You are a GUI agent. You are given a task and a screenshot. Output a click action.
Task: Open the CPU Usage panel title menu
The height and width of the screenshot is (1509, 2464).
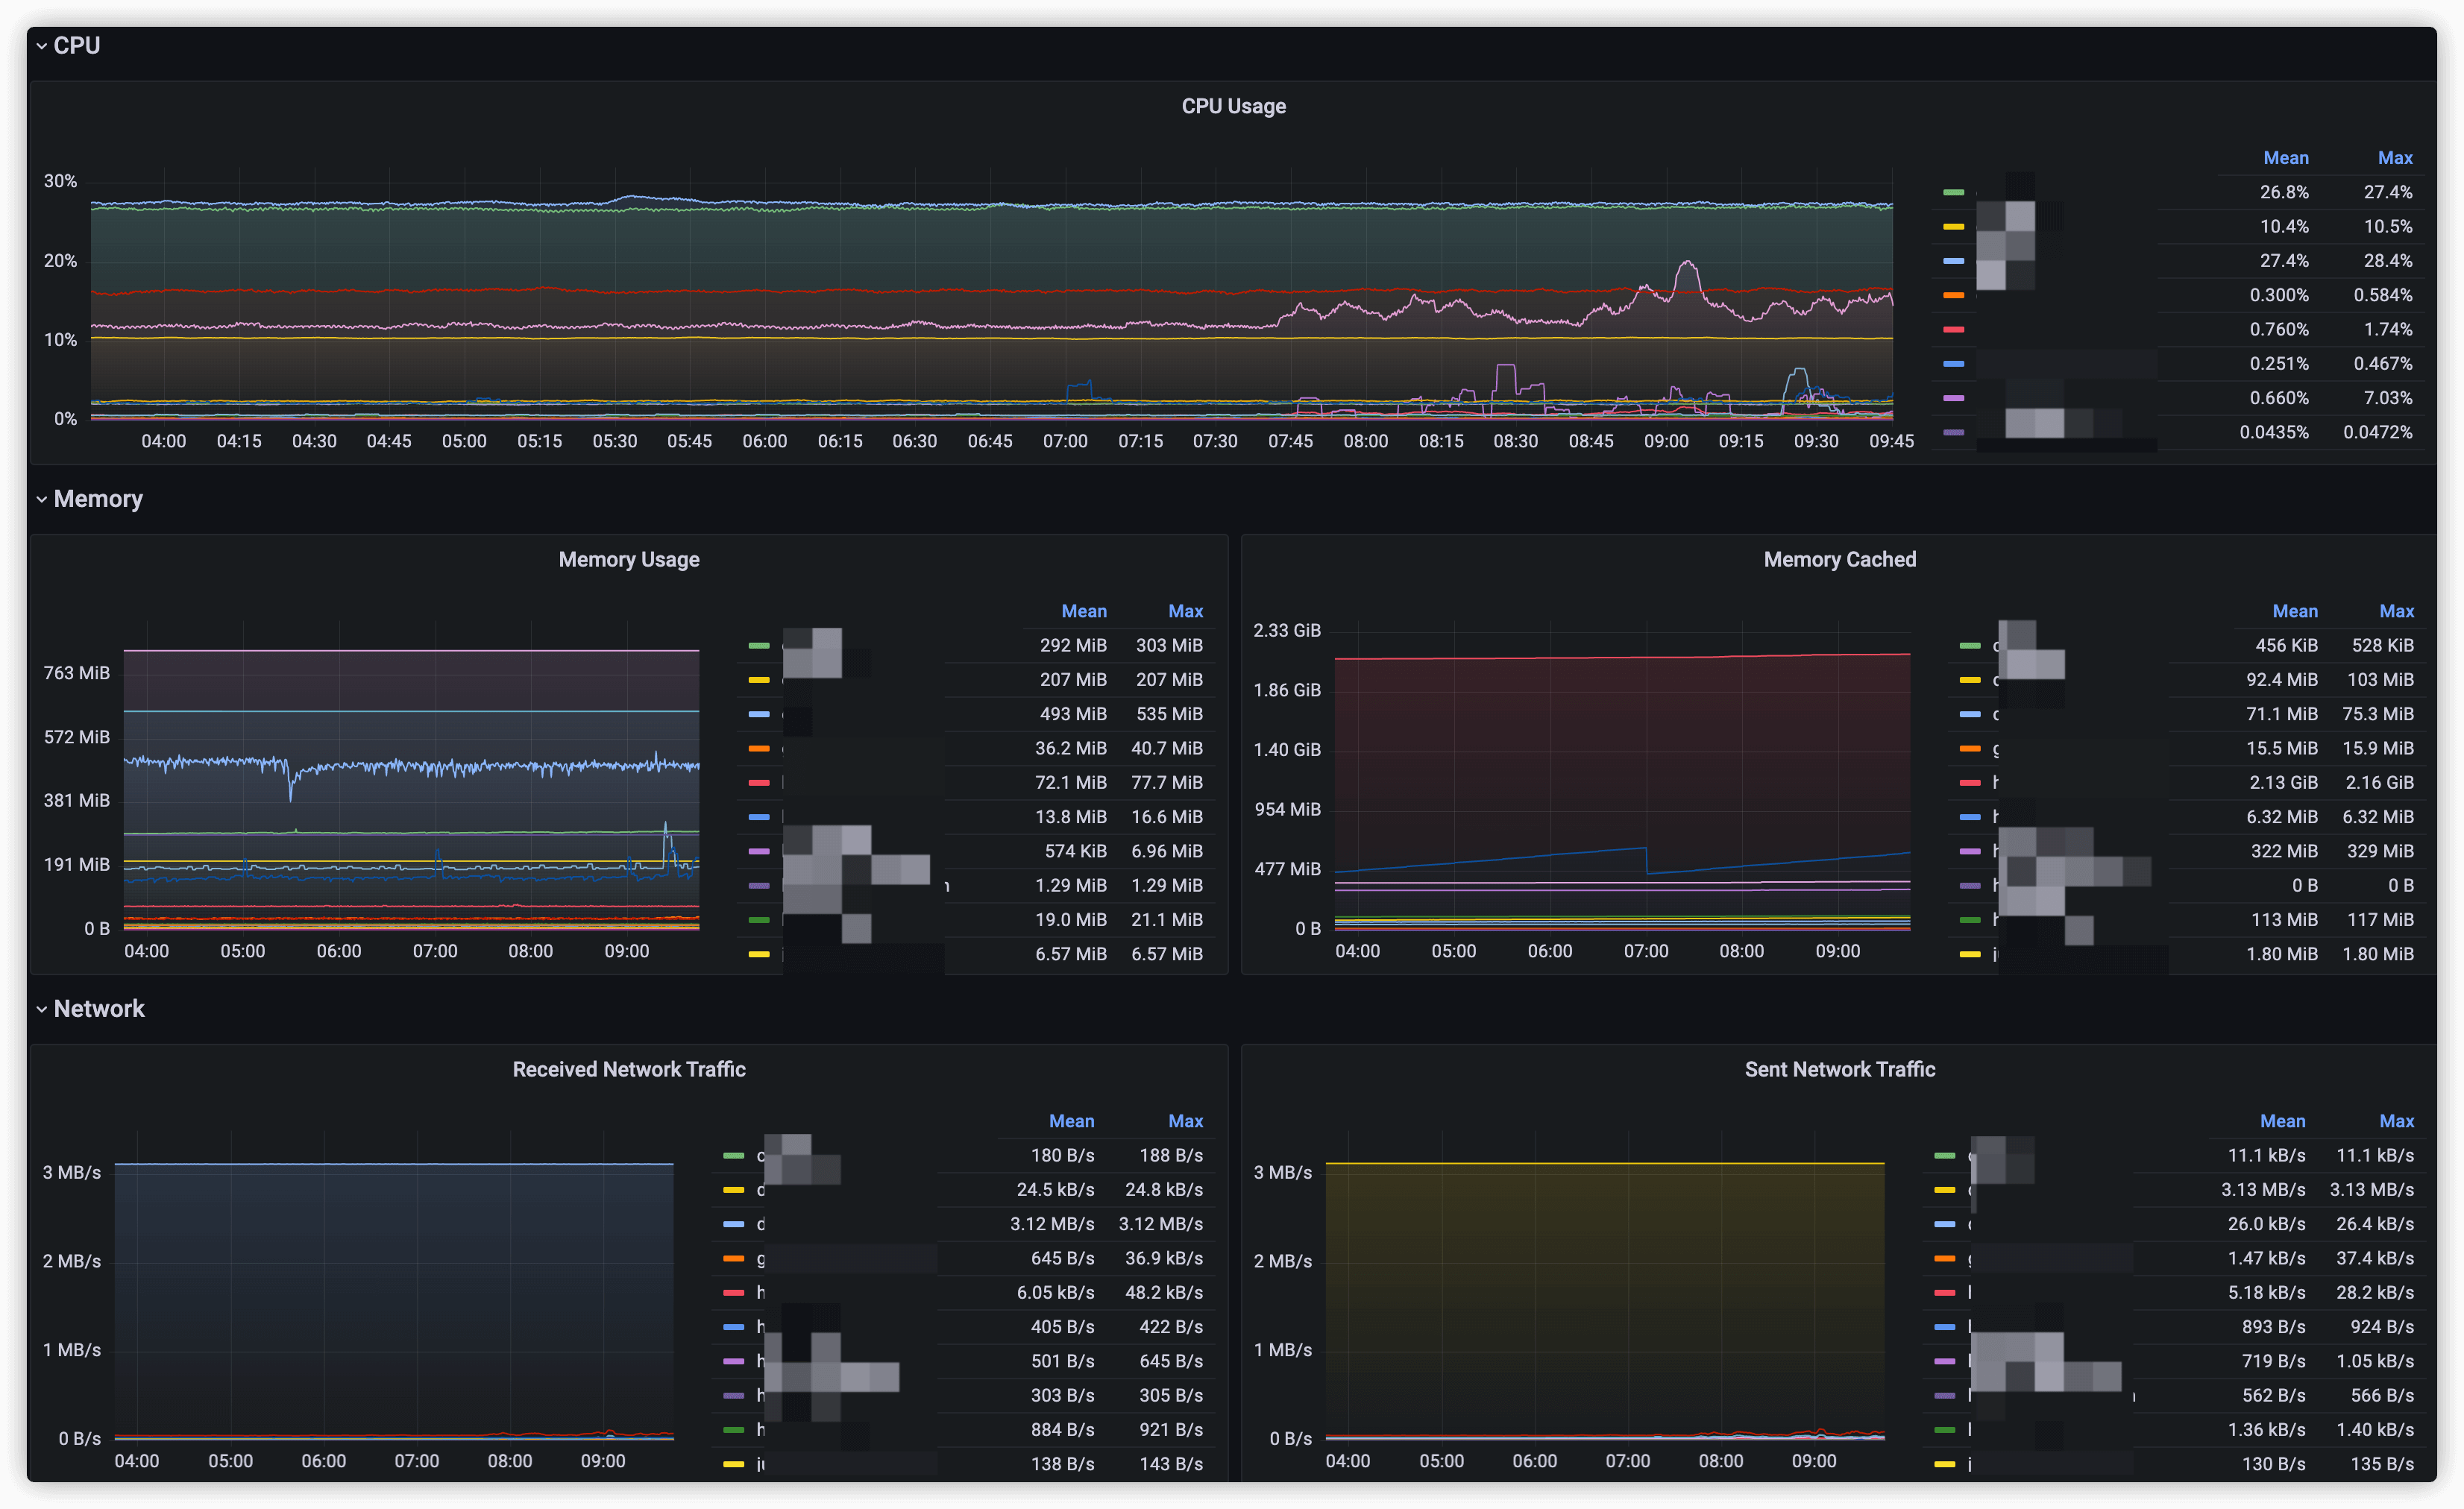pos(1233,106)
